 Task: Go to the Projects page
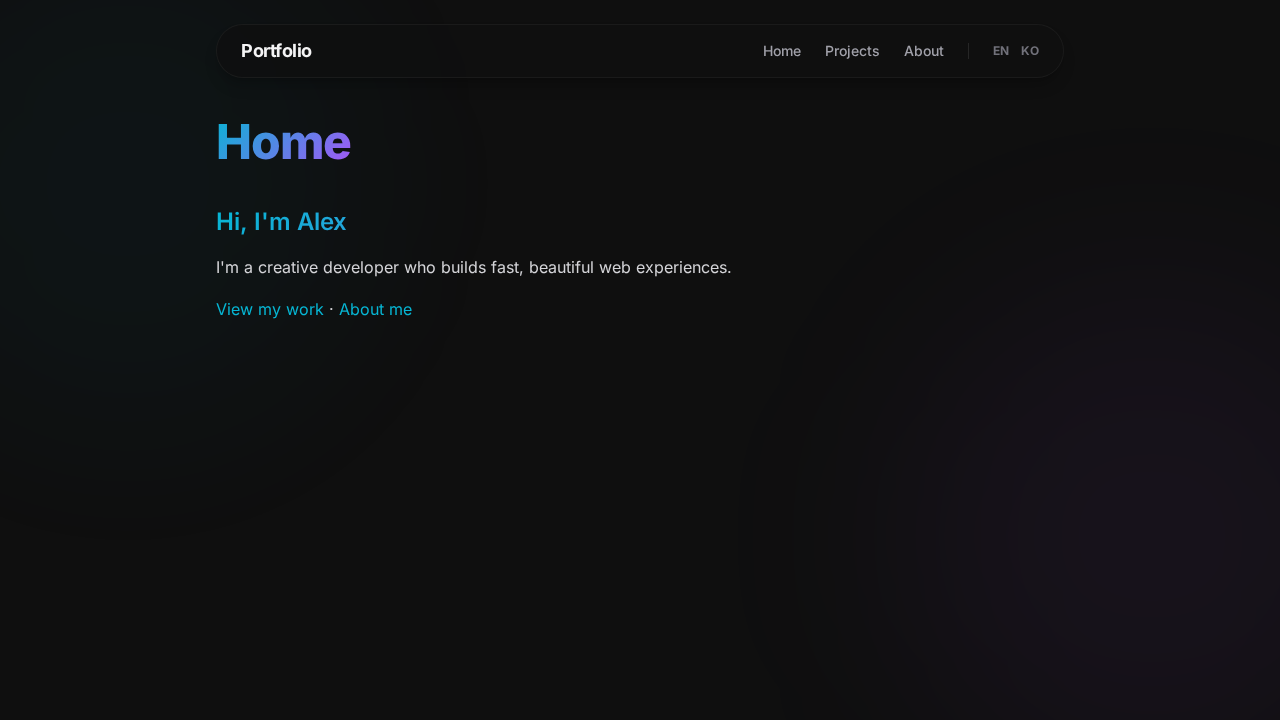[x=852, y=51]
